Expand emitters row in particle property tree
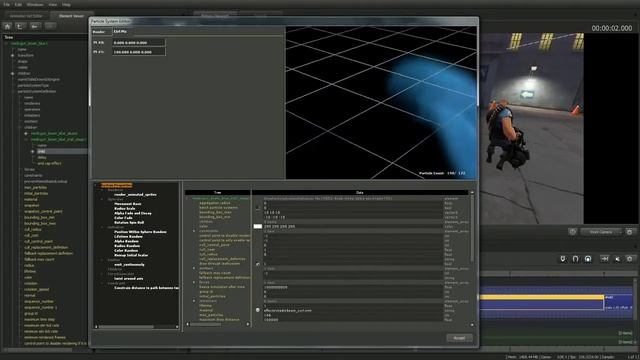Image resolution: width=640 pixels, height=360 pixels. pos(194,268)
